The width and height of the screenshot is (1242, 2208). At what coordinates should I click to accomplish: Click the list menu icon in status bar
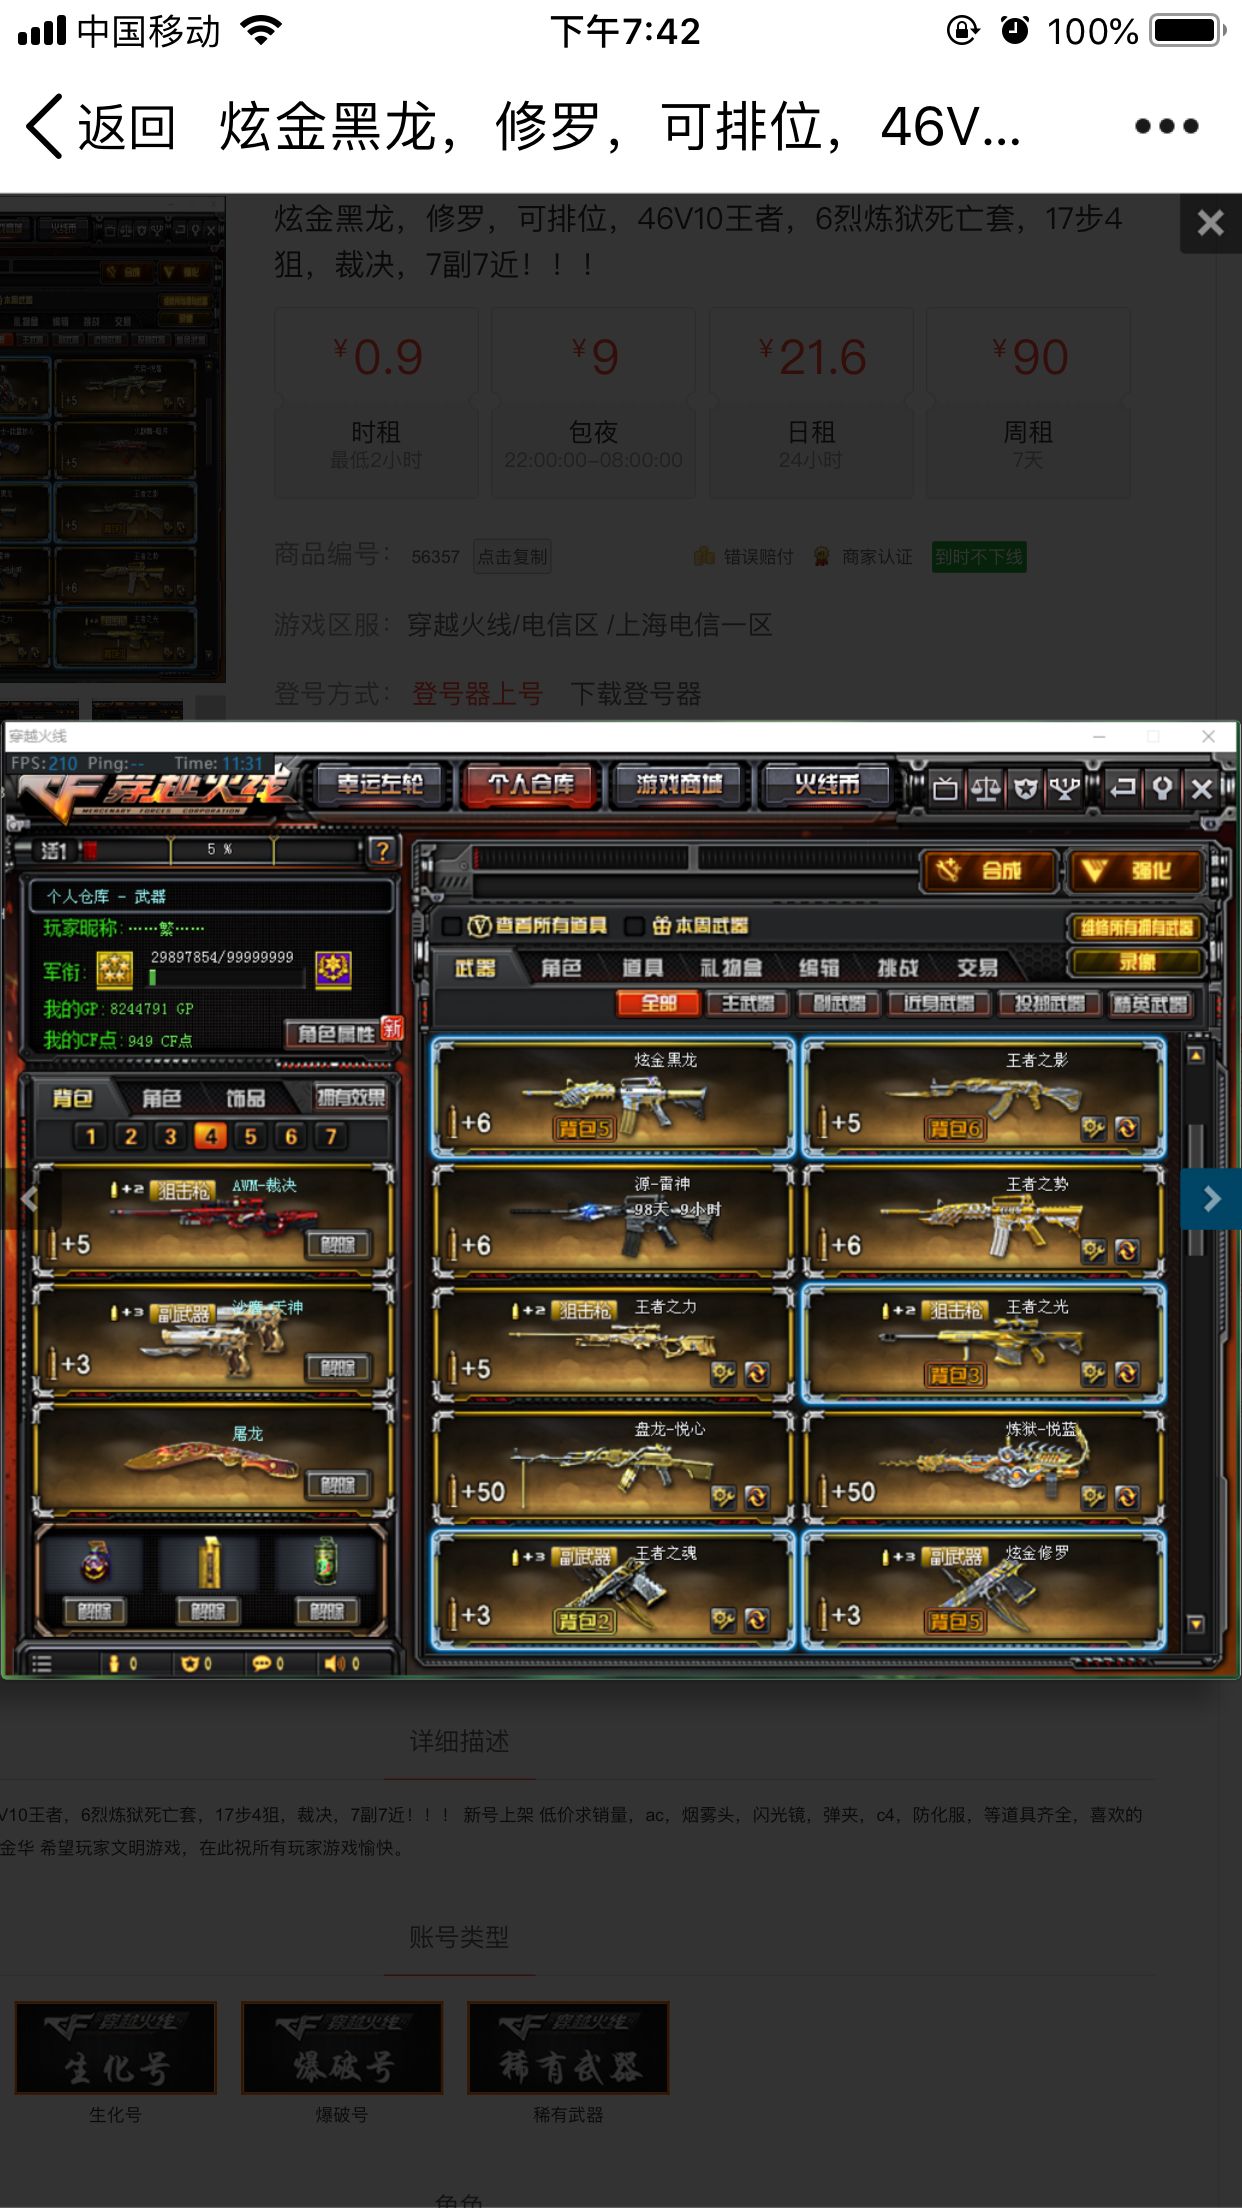pos(41,1663)
